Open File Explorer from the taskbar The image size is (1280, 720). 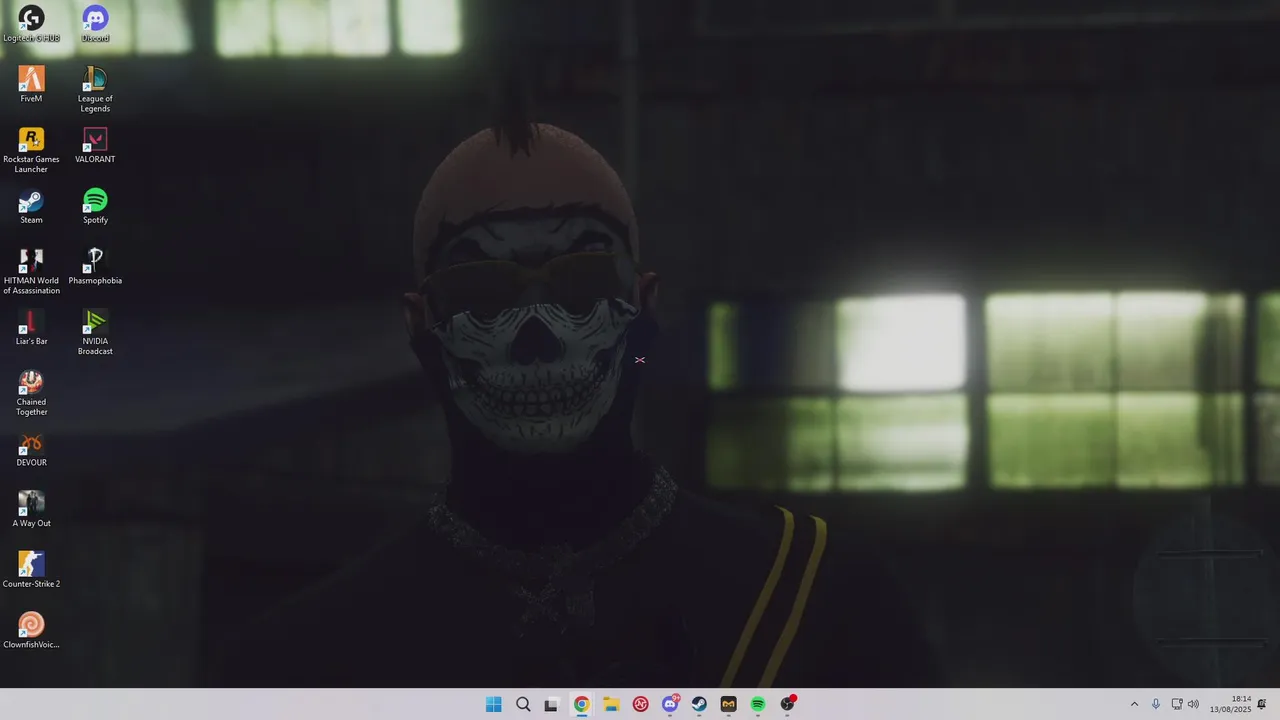(x=611, y=704)
